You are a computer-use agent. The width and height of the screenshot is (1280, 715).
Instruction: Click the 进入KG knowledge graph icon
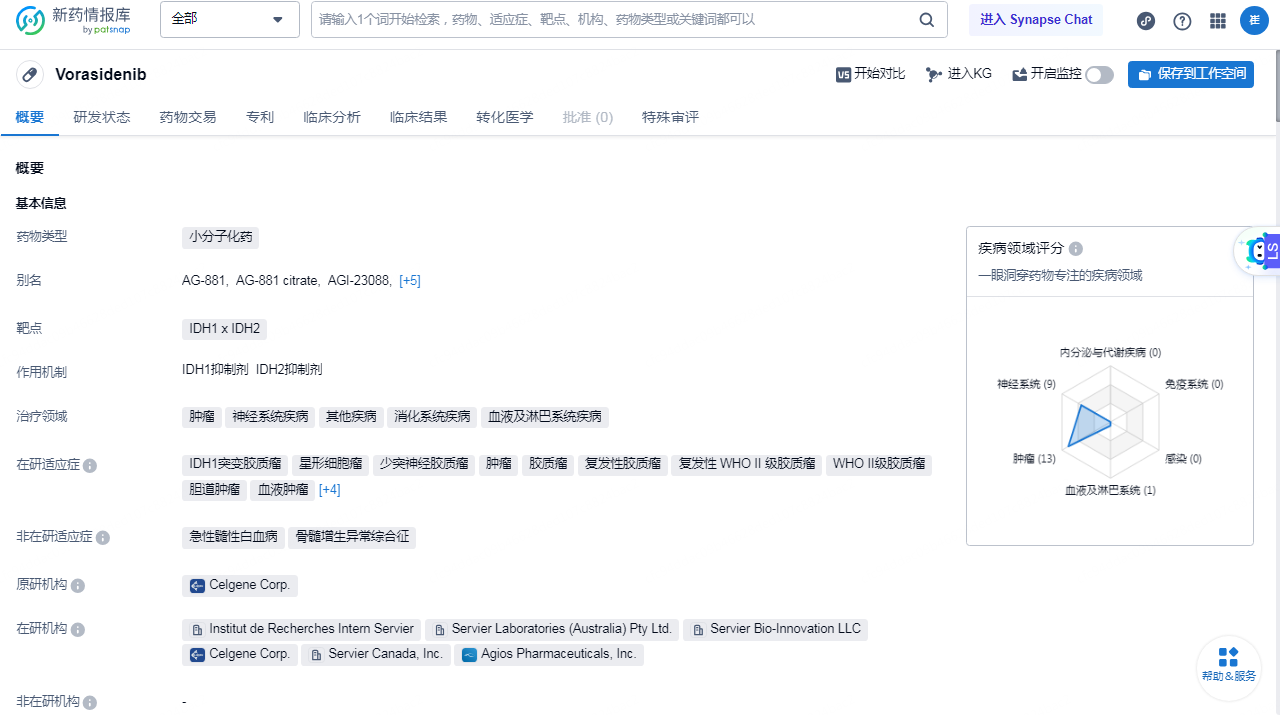pyautogui.click(x=933, y=74)
